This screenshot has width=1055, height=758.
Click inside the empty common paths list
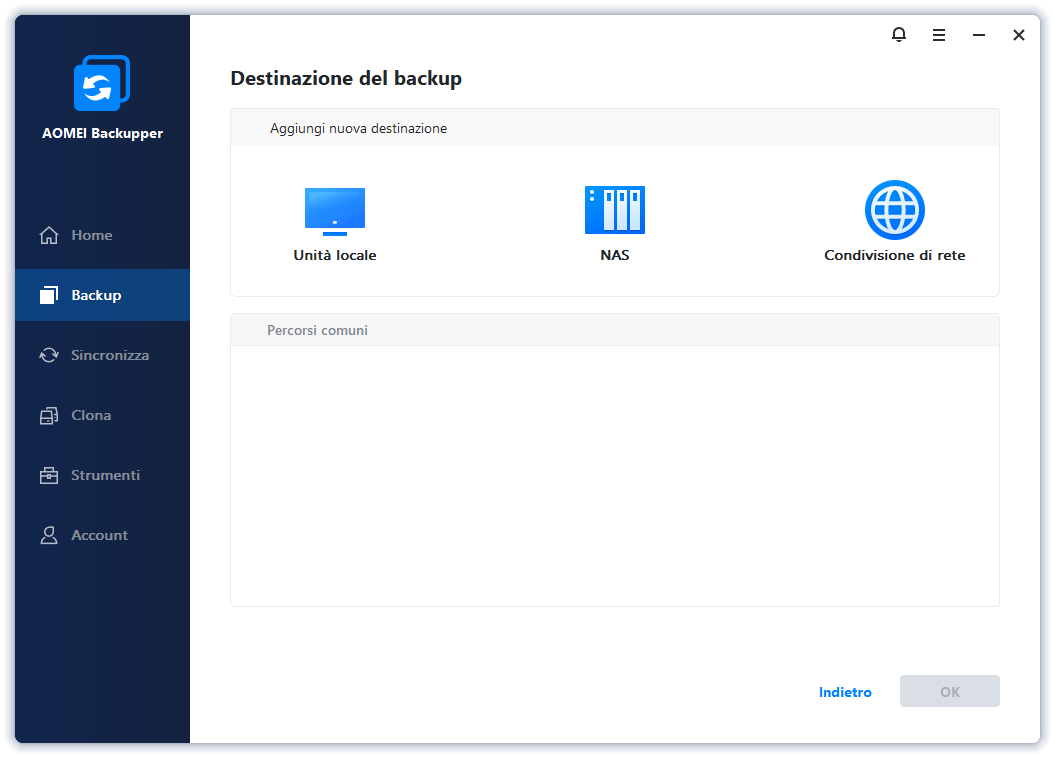614,475
